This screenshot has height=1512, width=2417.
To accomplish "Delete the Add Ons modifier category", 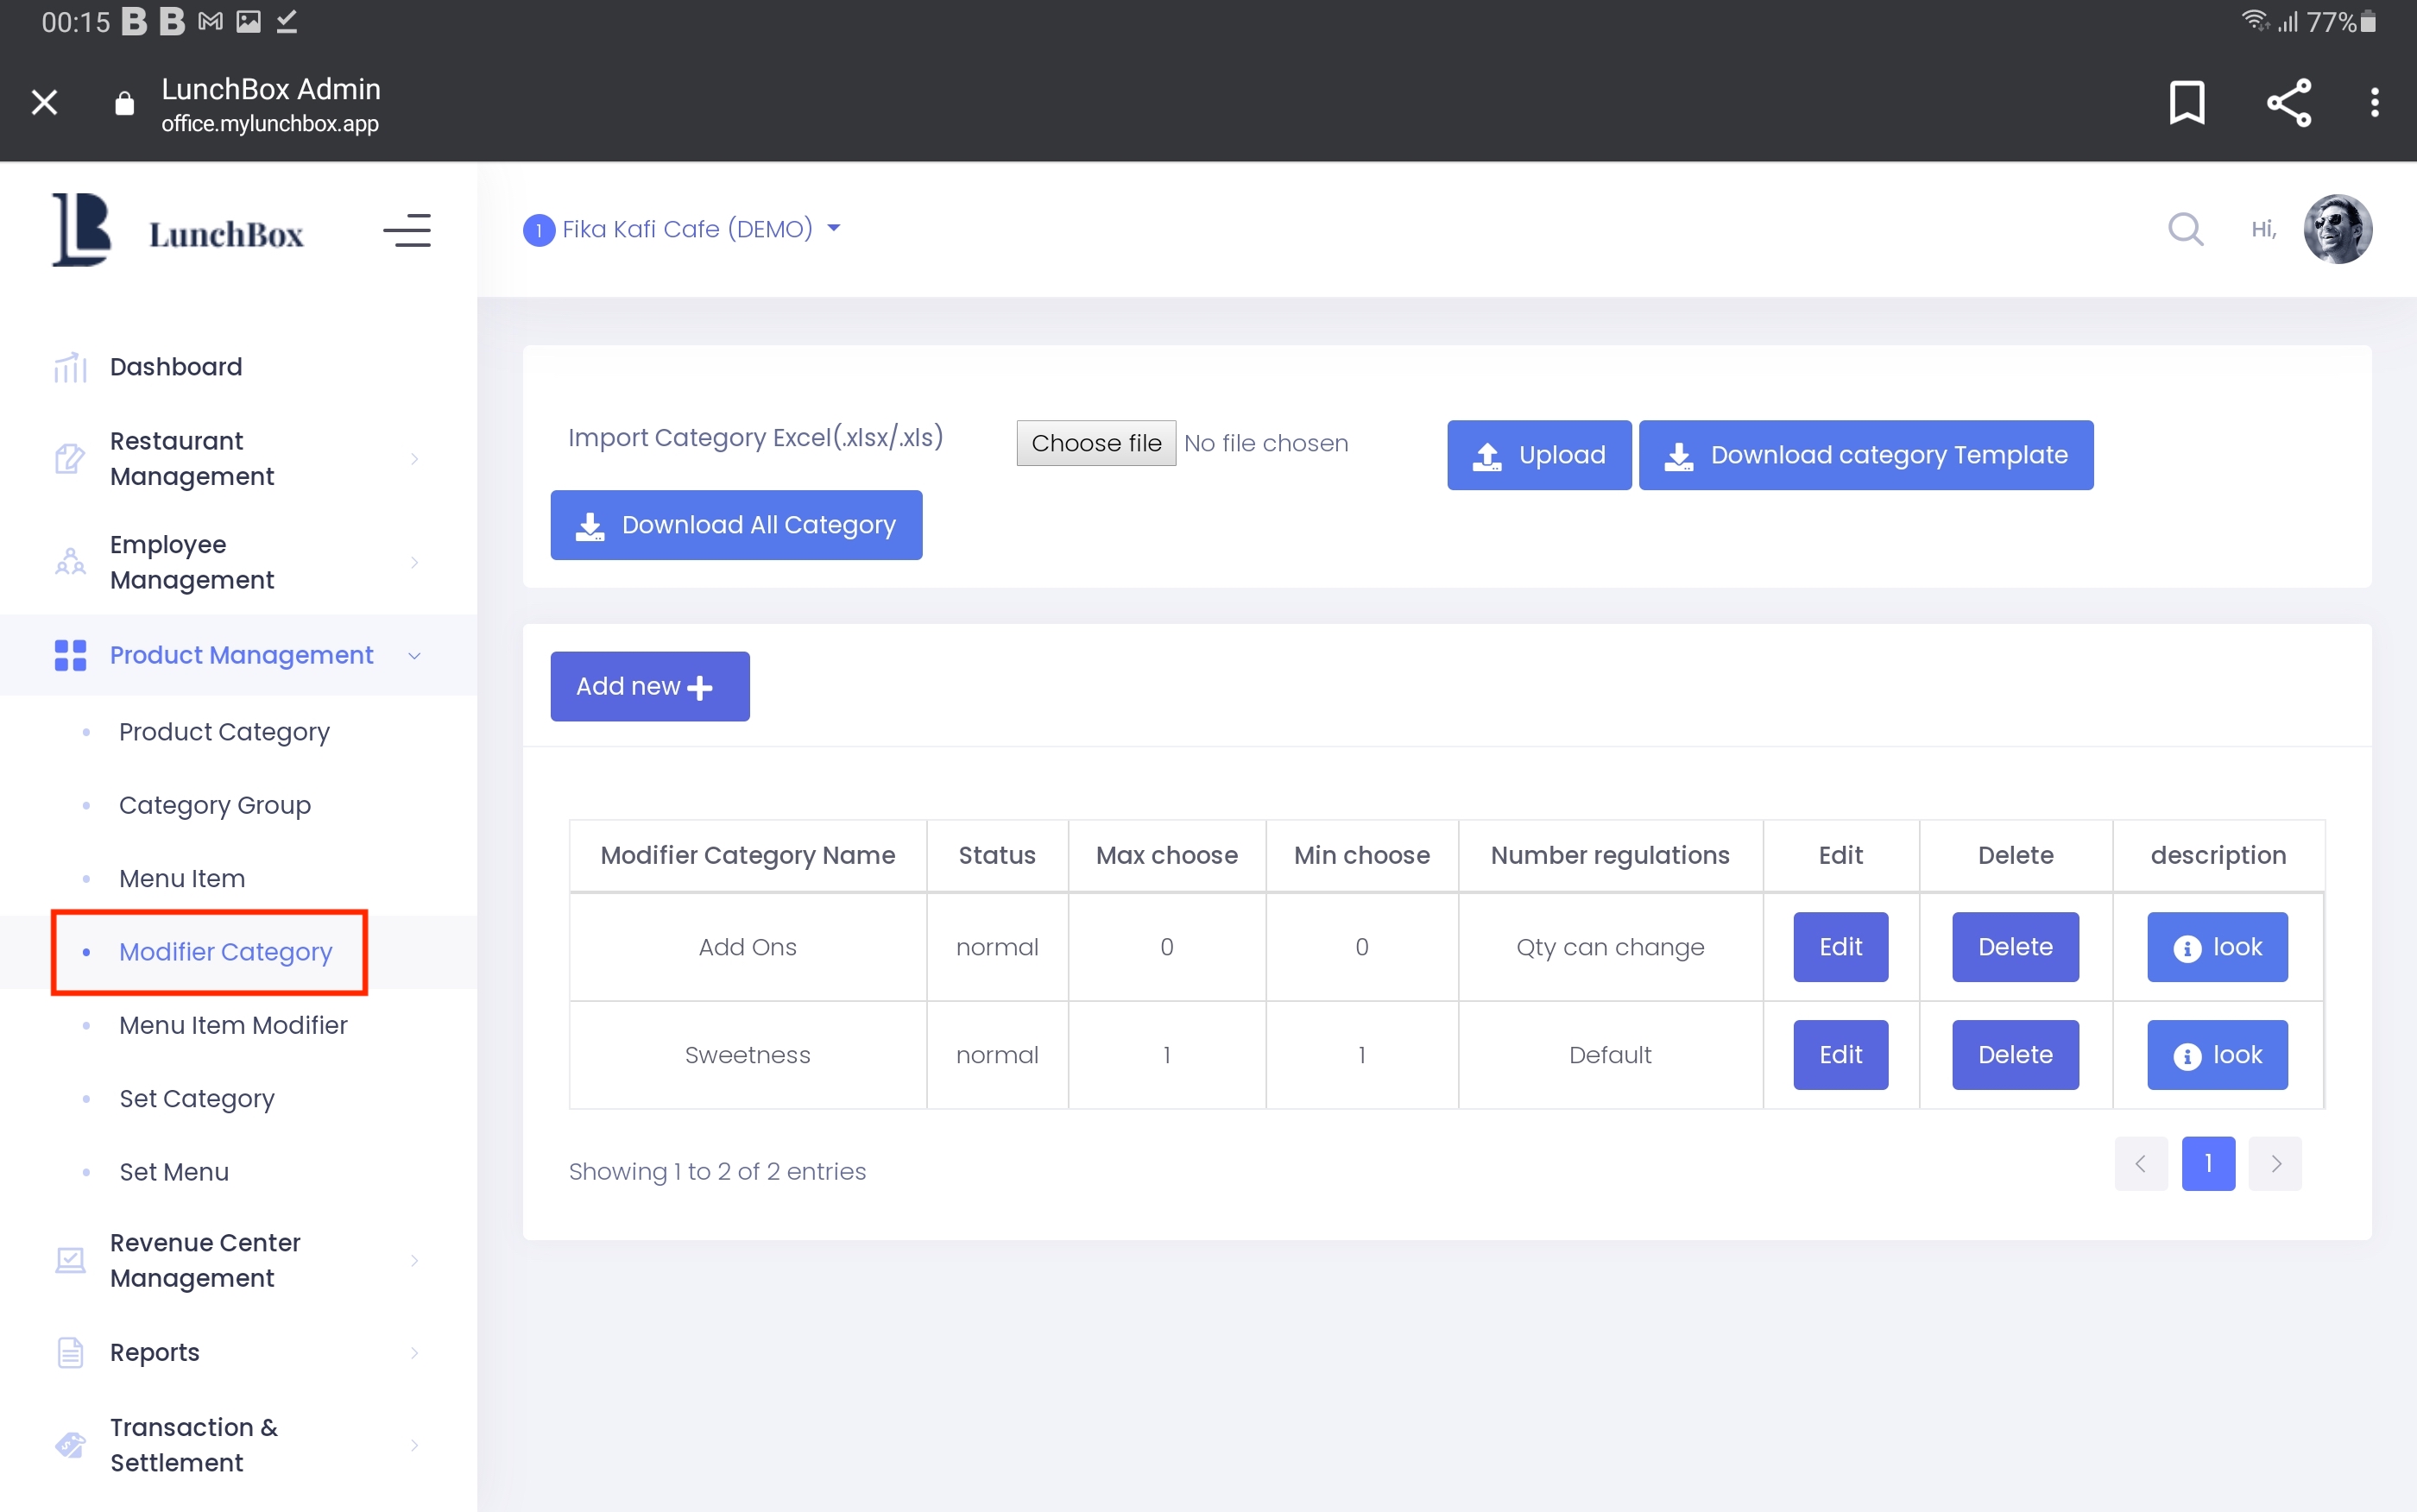I will click(x=2014, y=947).
